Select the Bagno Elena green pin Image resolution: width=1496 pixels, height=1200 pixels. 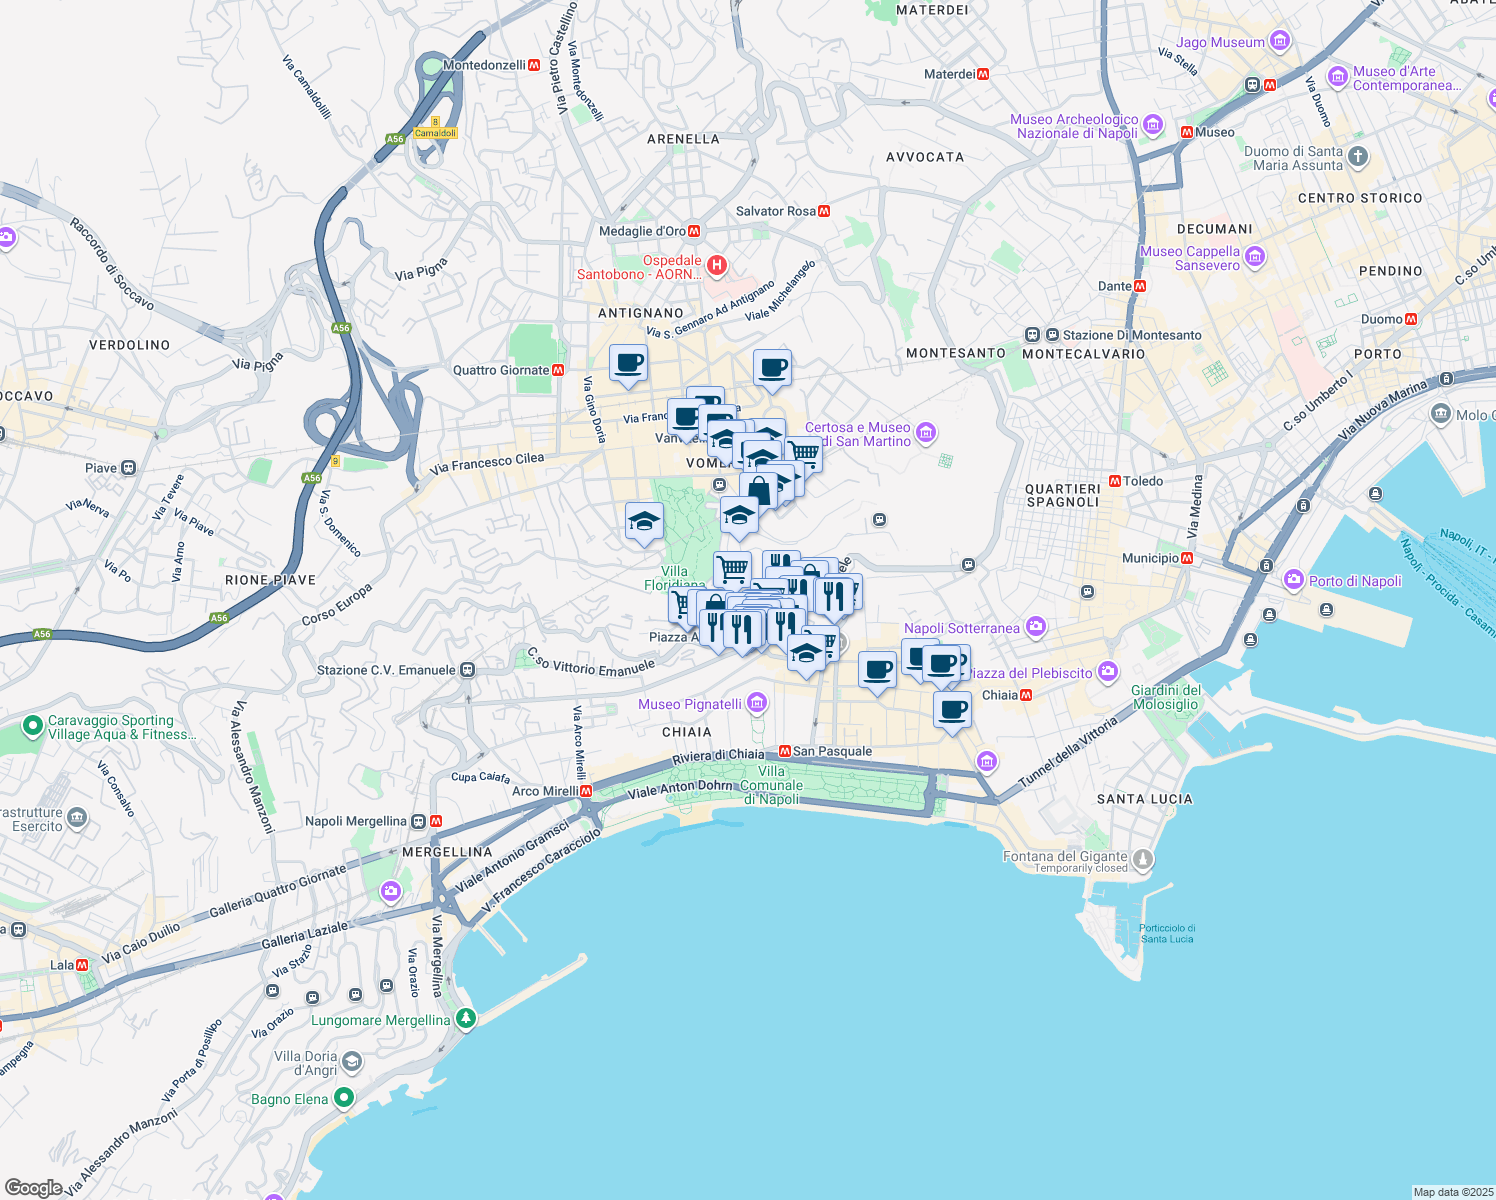click(x=343, y=1098)
